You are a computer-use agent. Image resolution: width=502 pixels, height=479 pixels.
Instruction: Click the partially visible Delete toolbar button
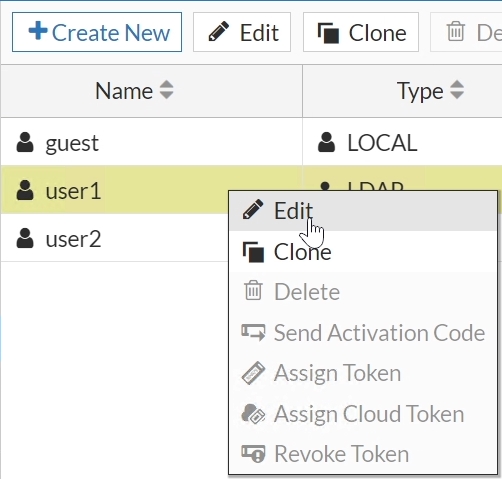point(467,32)
